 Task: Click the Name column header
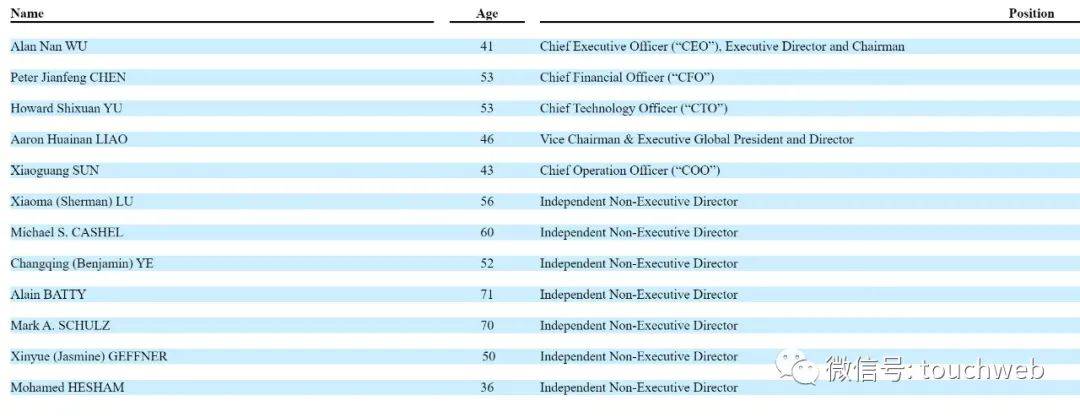27,14
